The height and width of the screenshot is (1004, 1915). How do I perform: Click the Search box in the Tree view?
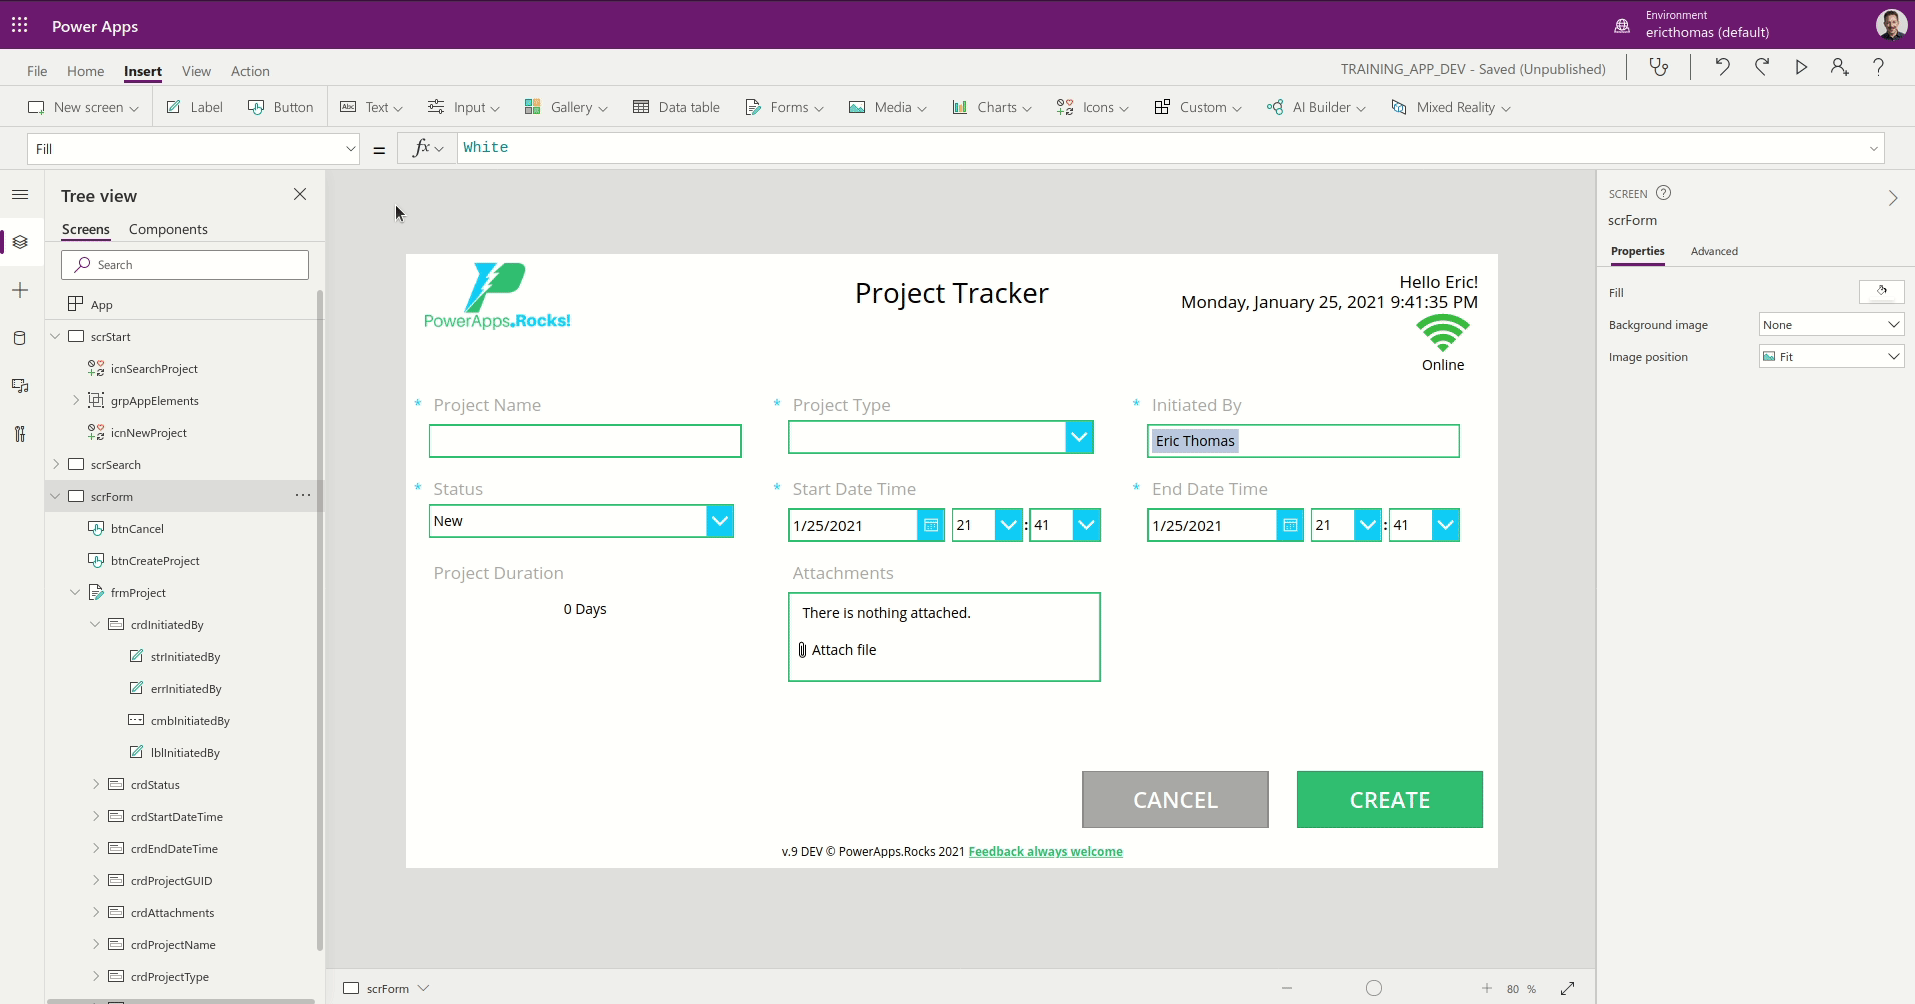(185, 264)
